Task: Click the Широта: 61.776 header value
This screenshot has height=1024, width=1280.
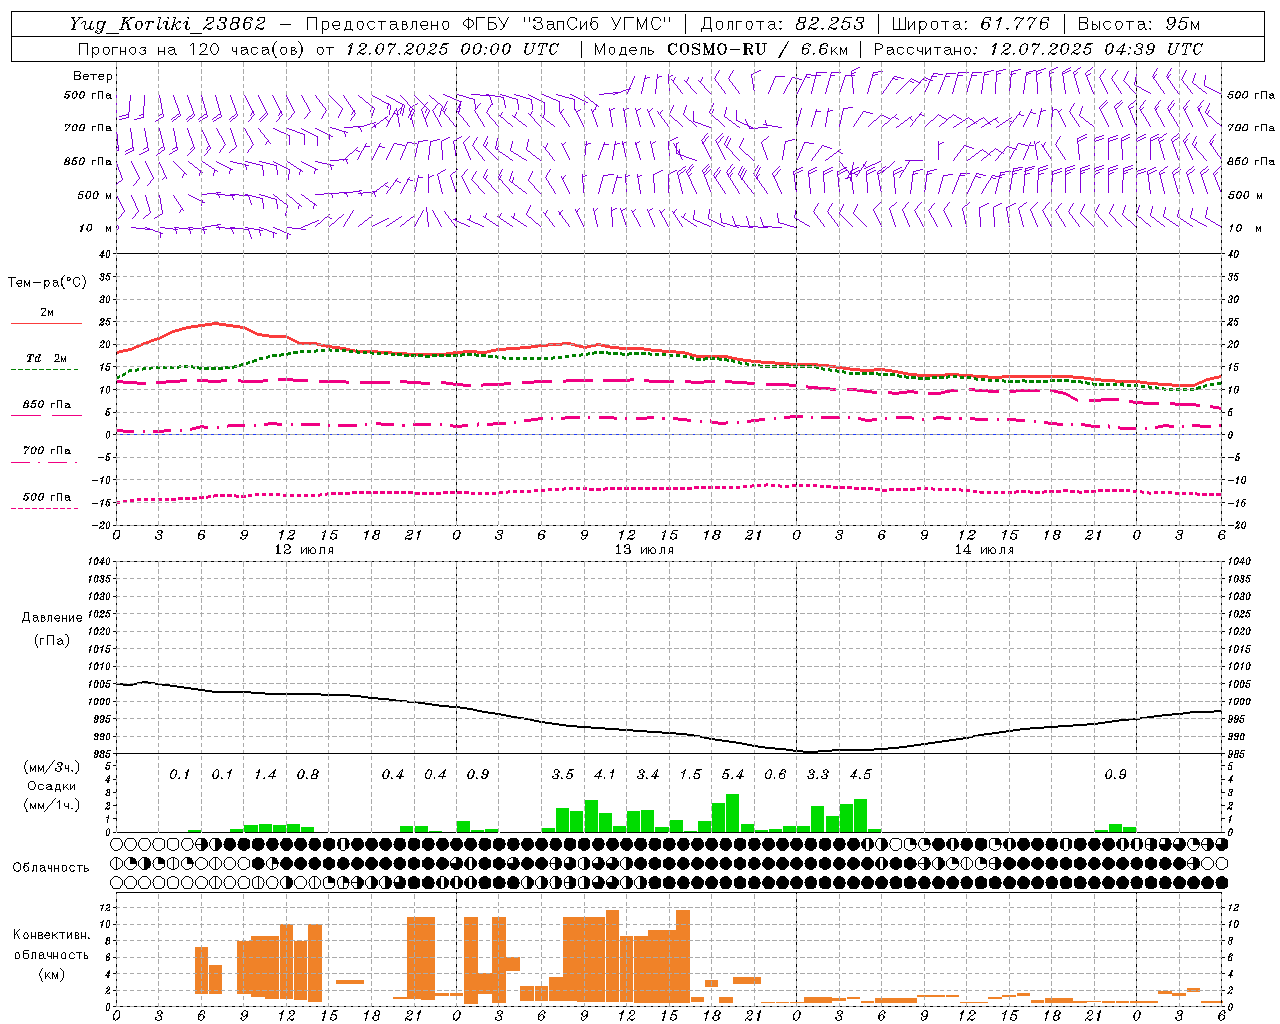Action: [x=970, y=24]
